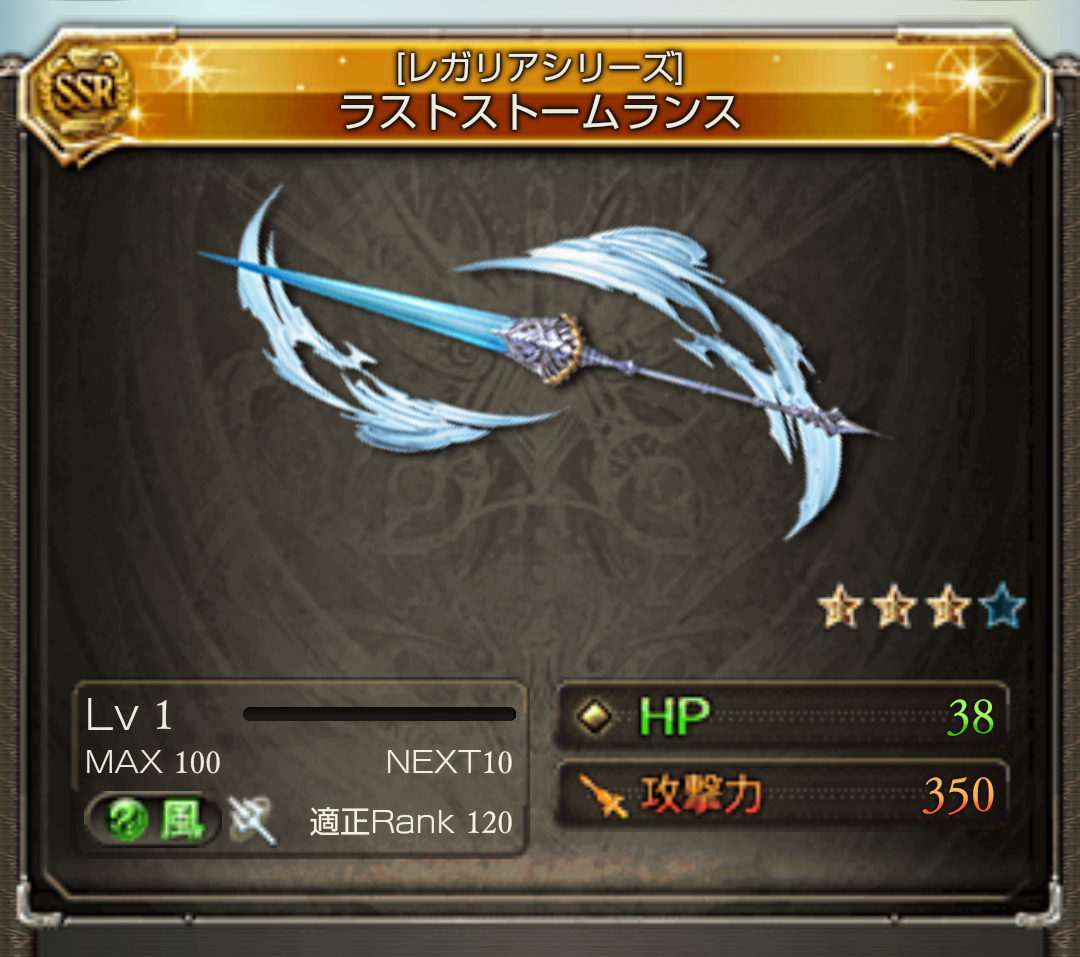Click the attack value 350
The height and width of the screenshot is (957, 1080).
point(959,795)
